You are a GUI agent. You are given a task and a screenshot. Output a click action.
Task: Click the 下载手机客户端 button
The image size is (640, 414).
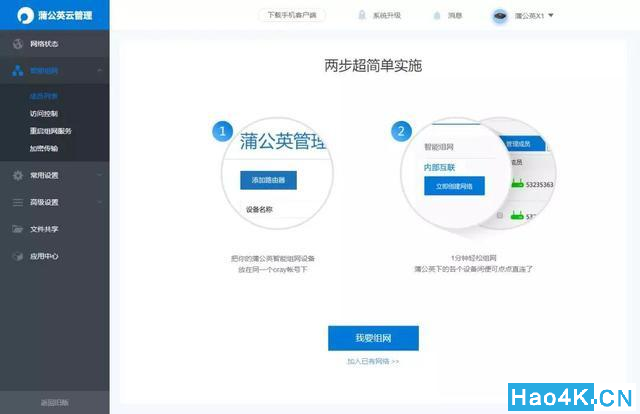pyautogui.click(x=291, y=15)
